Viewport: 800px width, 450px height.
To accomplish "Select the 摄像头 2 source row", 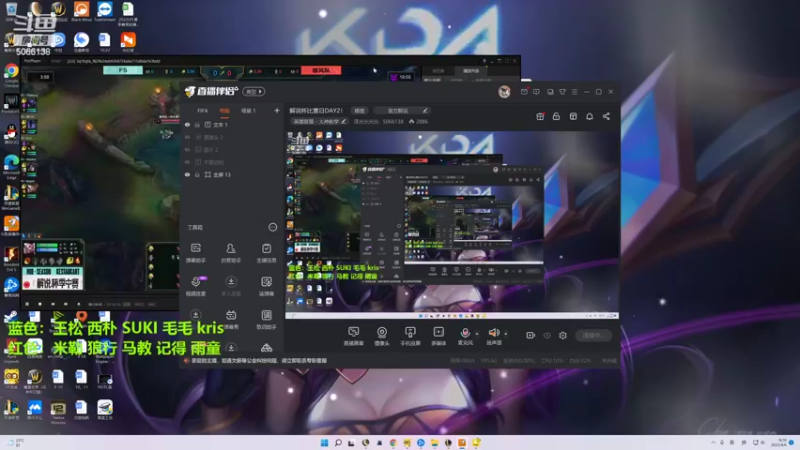I will [x=232, y=137].
